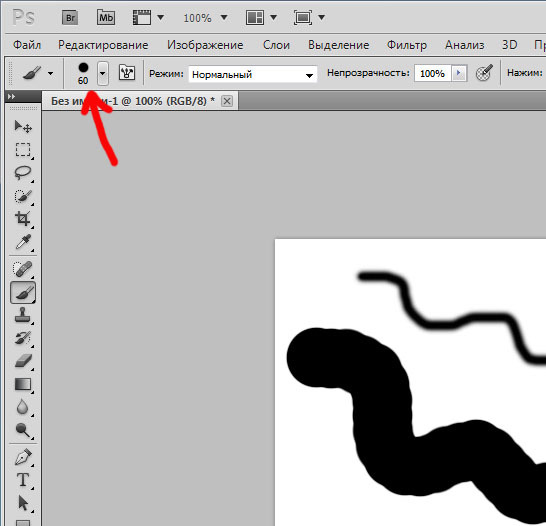Toggle tablet pressure for opacity

pyautogui.click(x=484, y=73)
